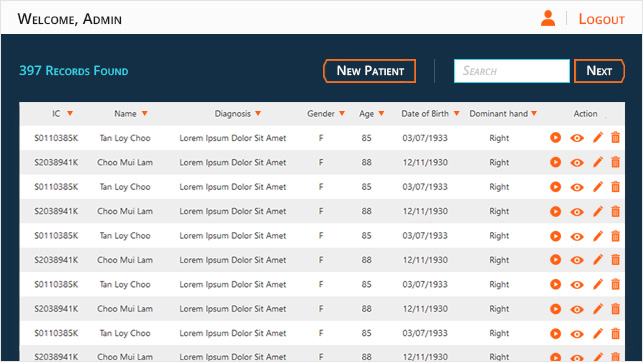Screen dimensions: 643x362
Task: Click the New Patient button
Action: 369,71
